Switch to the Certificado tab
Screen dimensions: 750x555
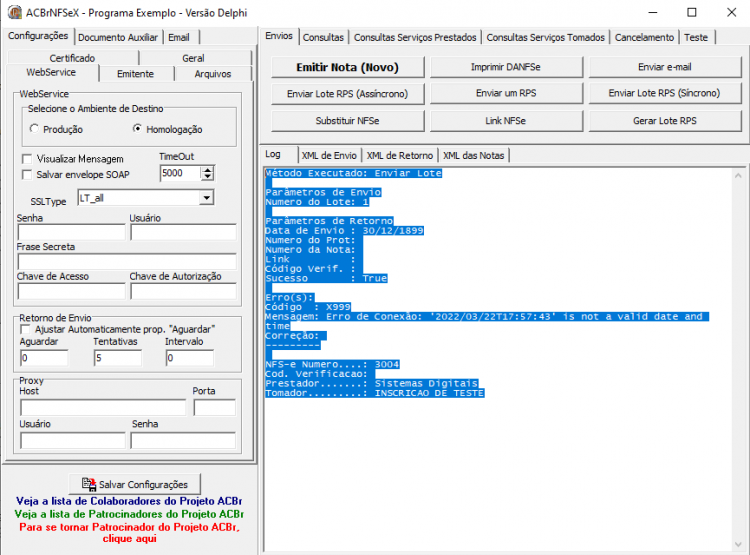point(72,58)
